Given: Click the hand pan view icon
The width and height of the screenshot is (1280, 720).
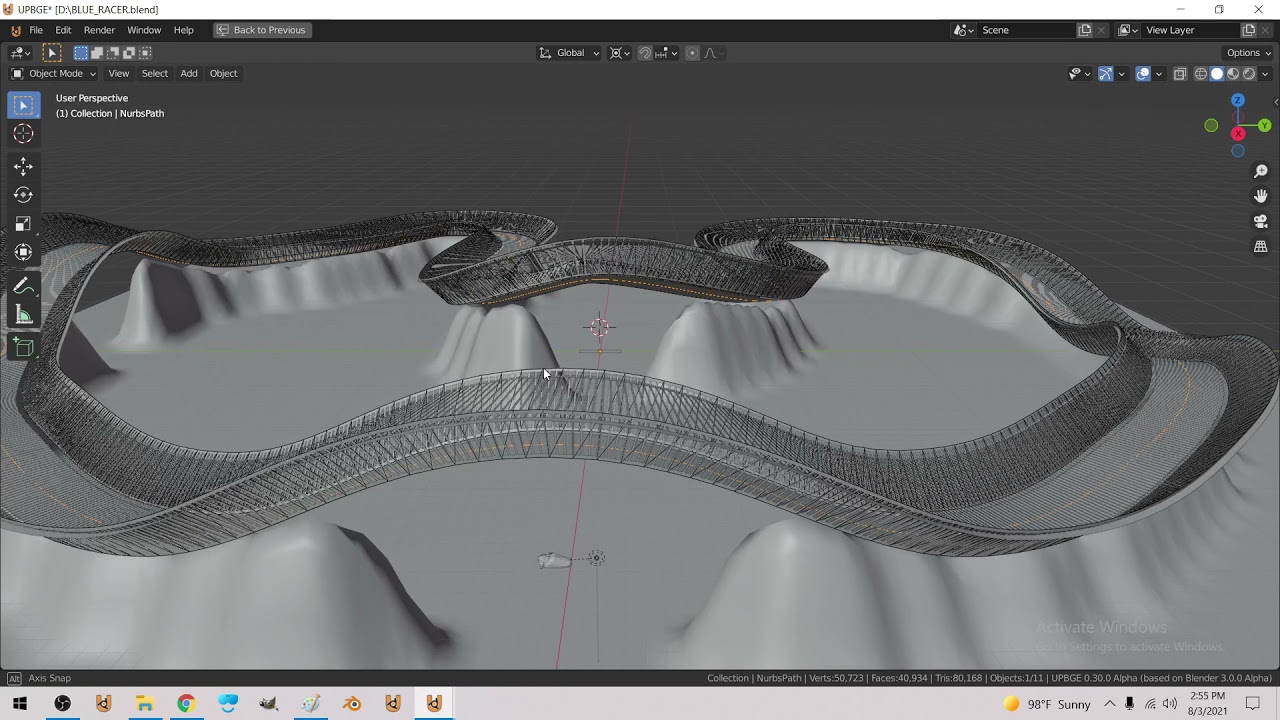Looking at the screenshot, I should (x=1261, y=196).
